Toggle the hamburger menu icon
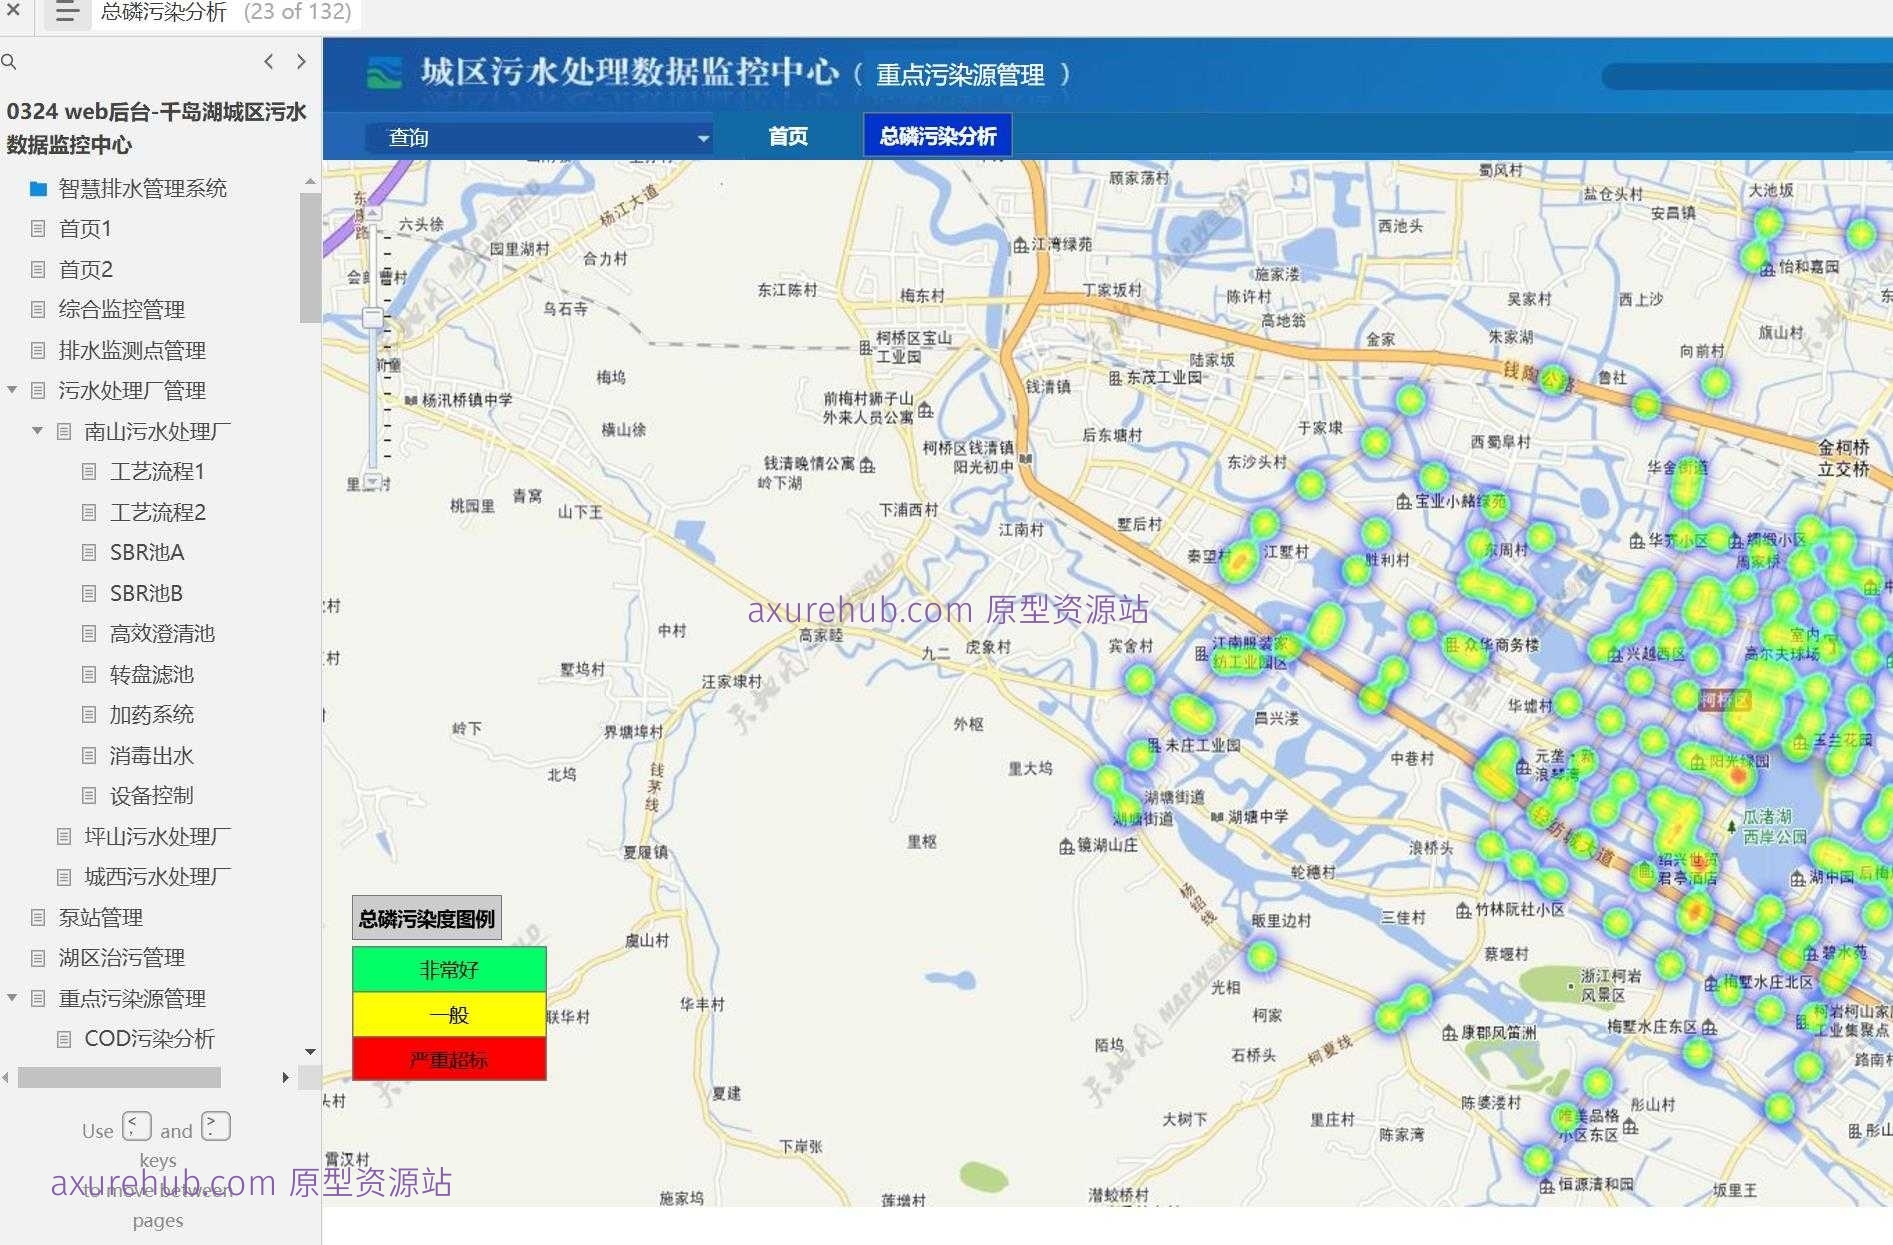Screen dimensions: 1893x1245 point(67,13)
